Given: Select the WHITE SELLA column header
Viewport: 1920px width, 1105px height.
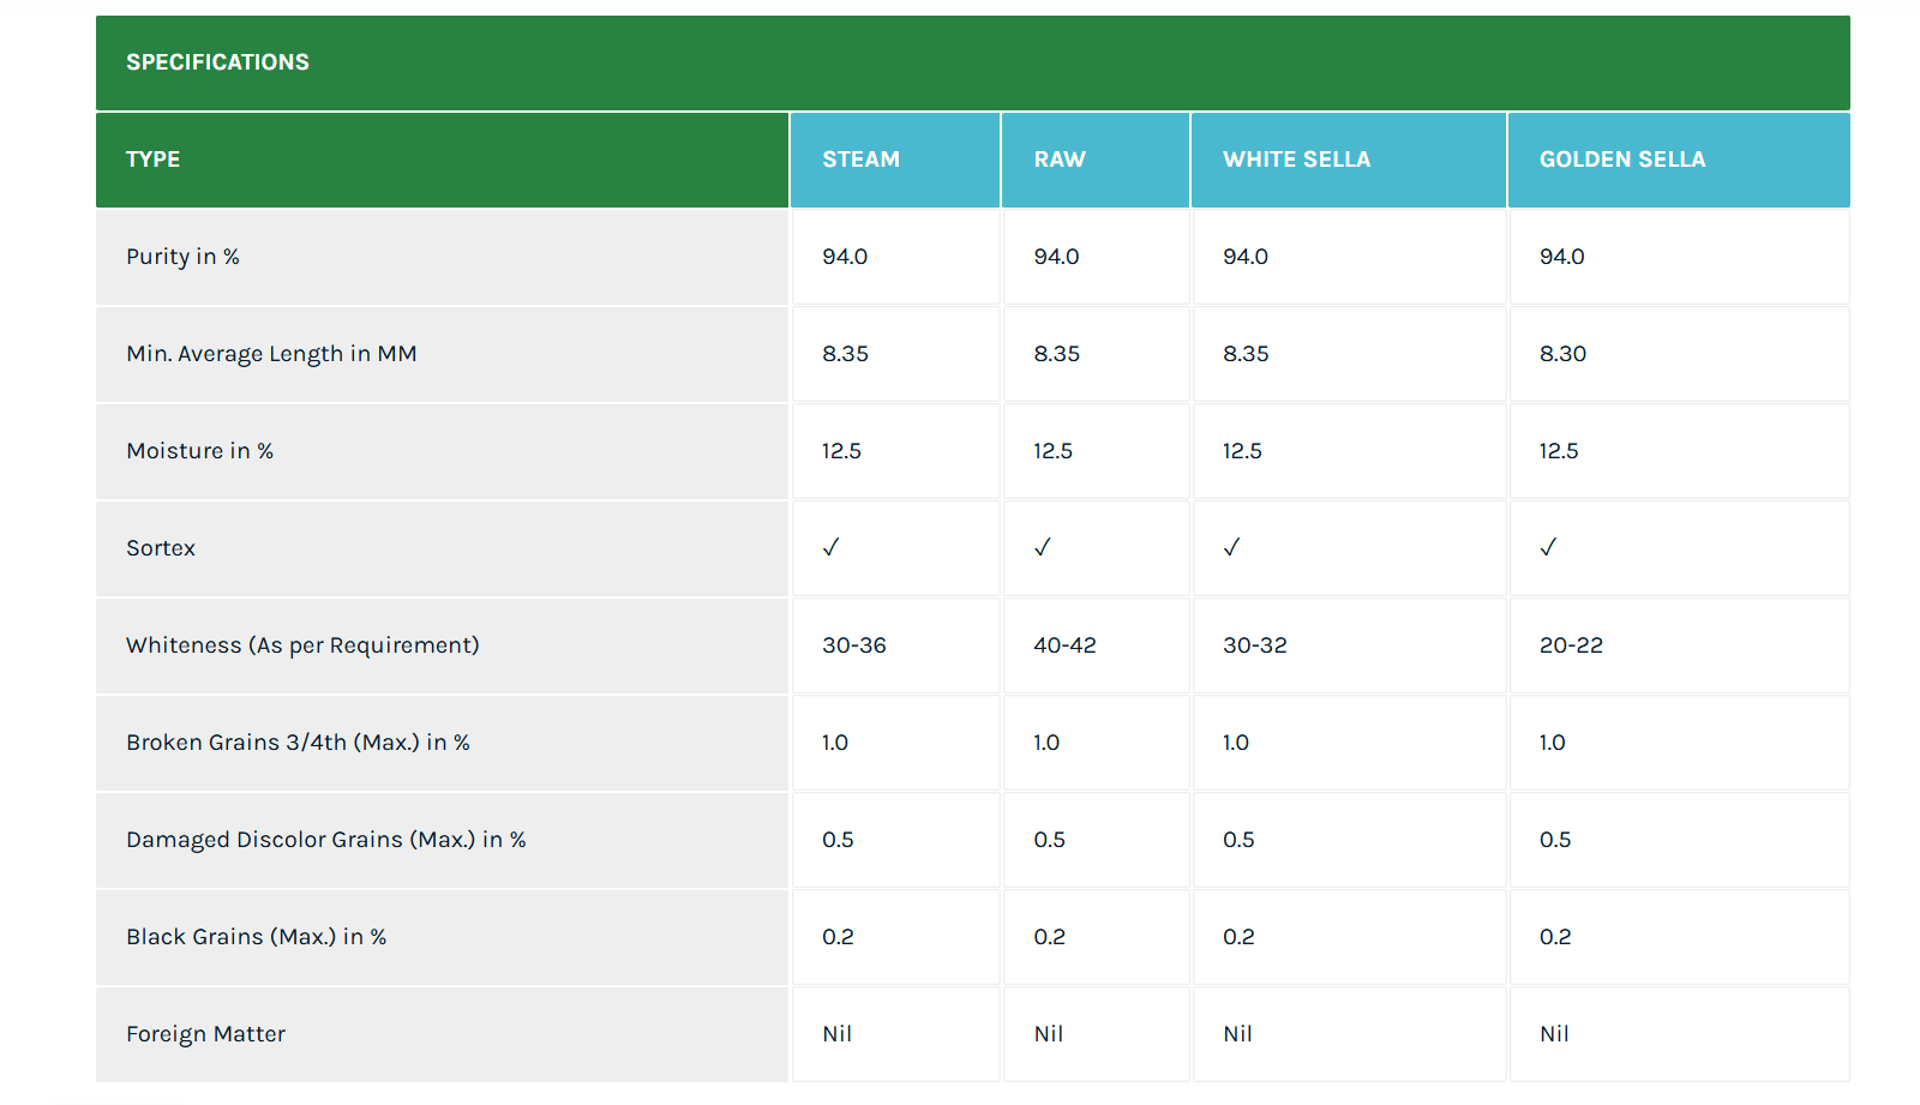Looking at the screenshot, I should (1348, 160).
